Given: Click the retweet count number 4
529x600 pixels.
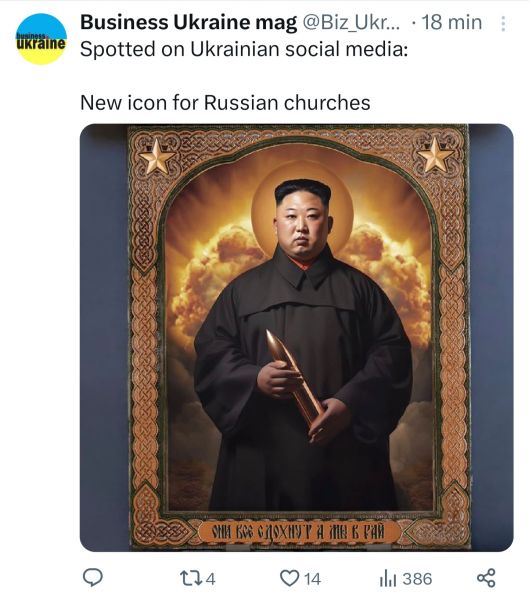Looking at the screenshot, I should (x=211, y=579).
